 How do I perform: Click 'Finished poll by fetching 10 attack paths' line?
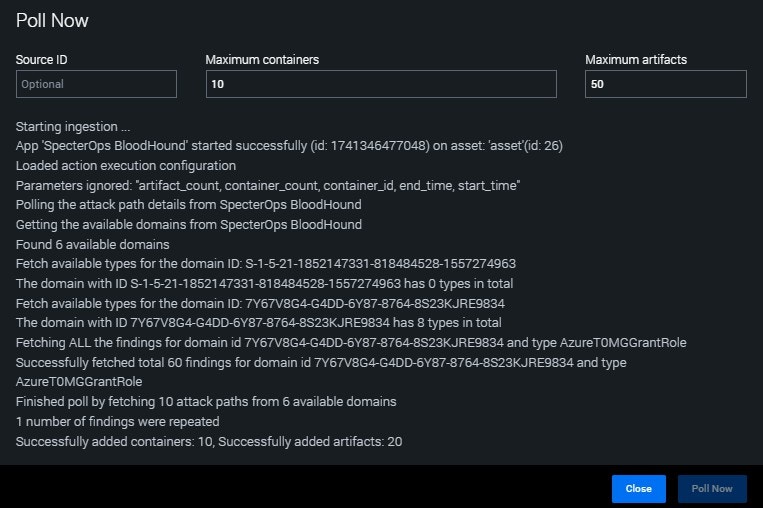[206, 402]
